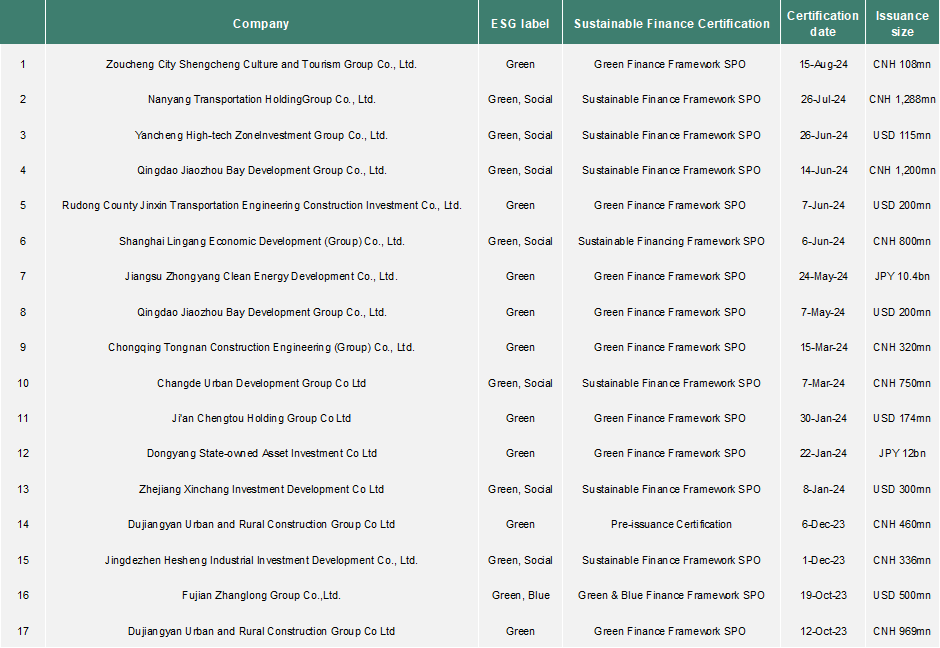Click the 7-May-24 certification date
This screenshot has width=940, height=648.
[823, 312]
